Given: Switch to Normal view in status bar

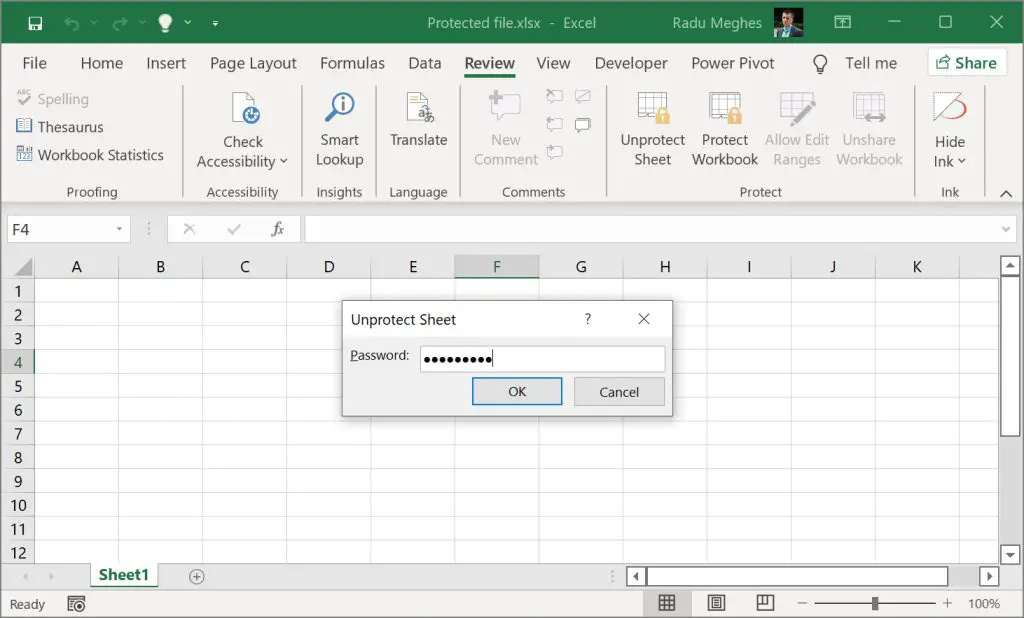Looking at the screenshot, I should pyautogui.click(x=668, y=603).
